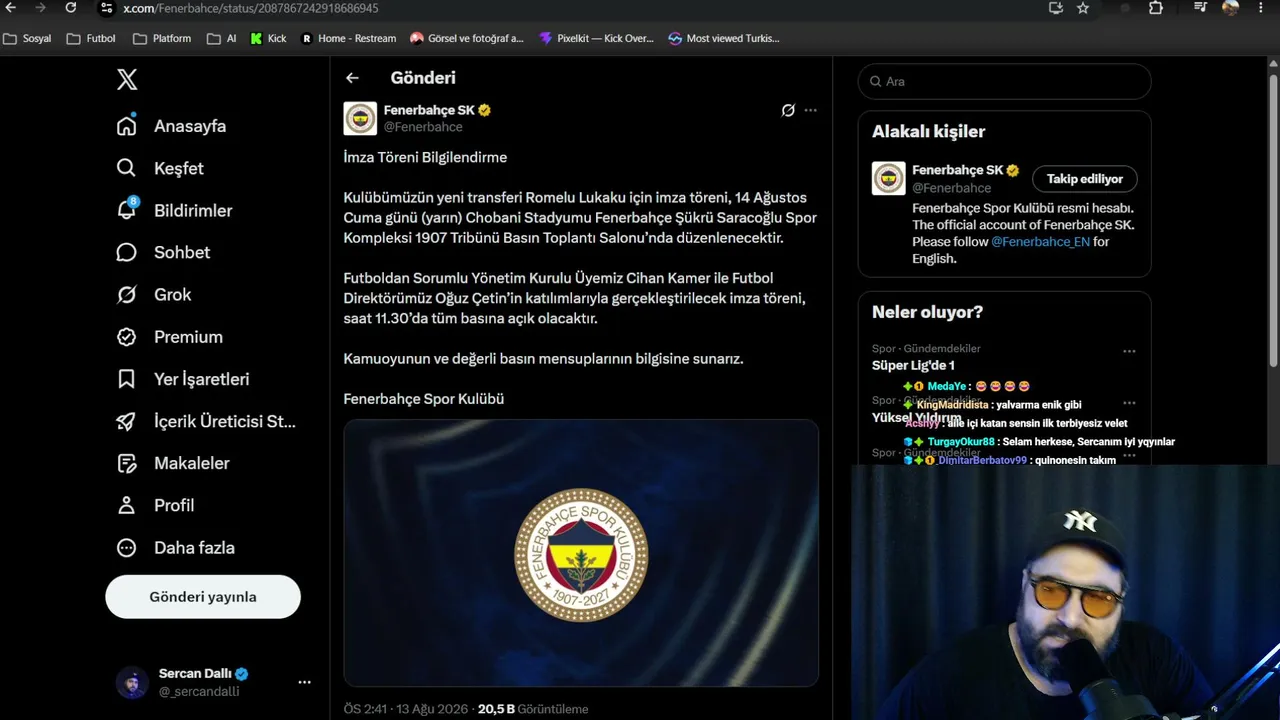Open the Fenerbahçe crest image in the post
The height and width of the screenshot is (720, 1280).
coord(581,553)
